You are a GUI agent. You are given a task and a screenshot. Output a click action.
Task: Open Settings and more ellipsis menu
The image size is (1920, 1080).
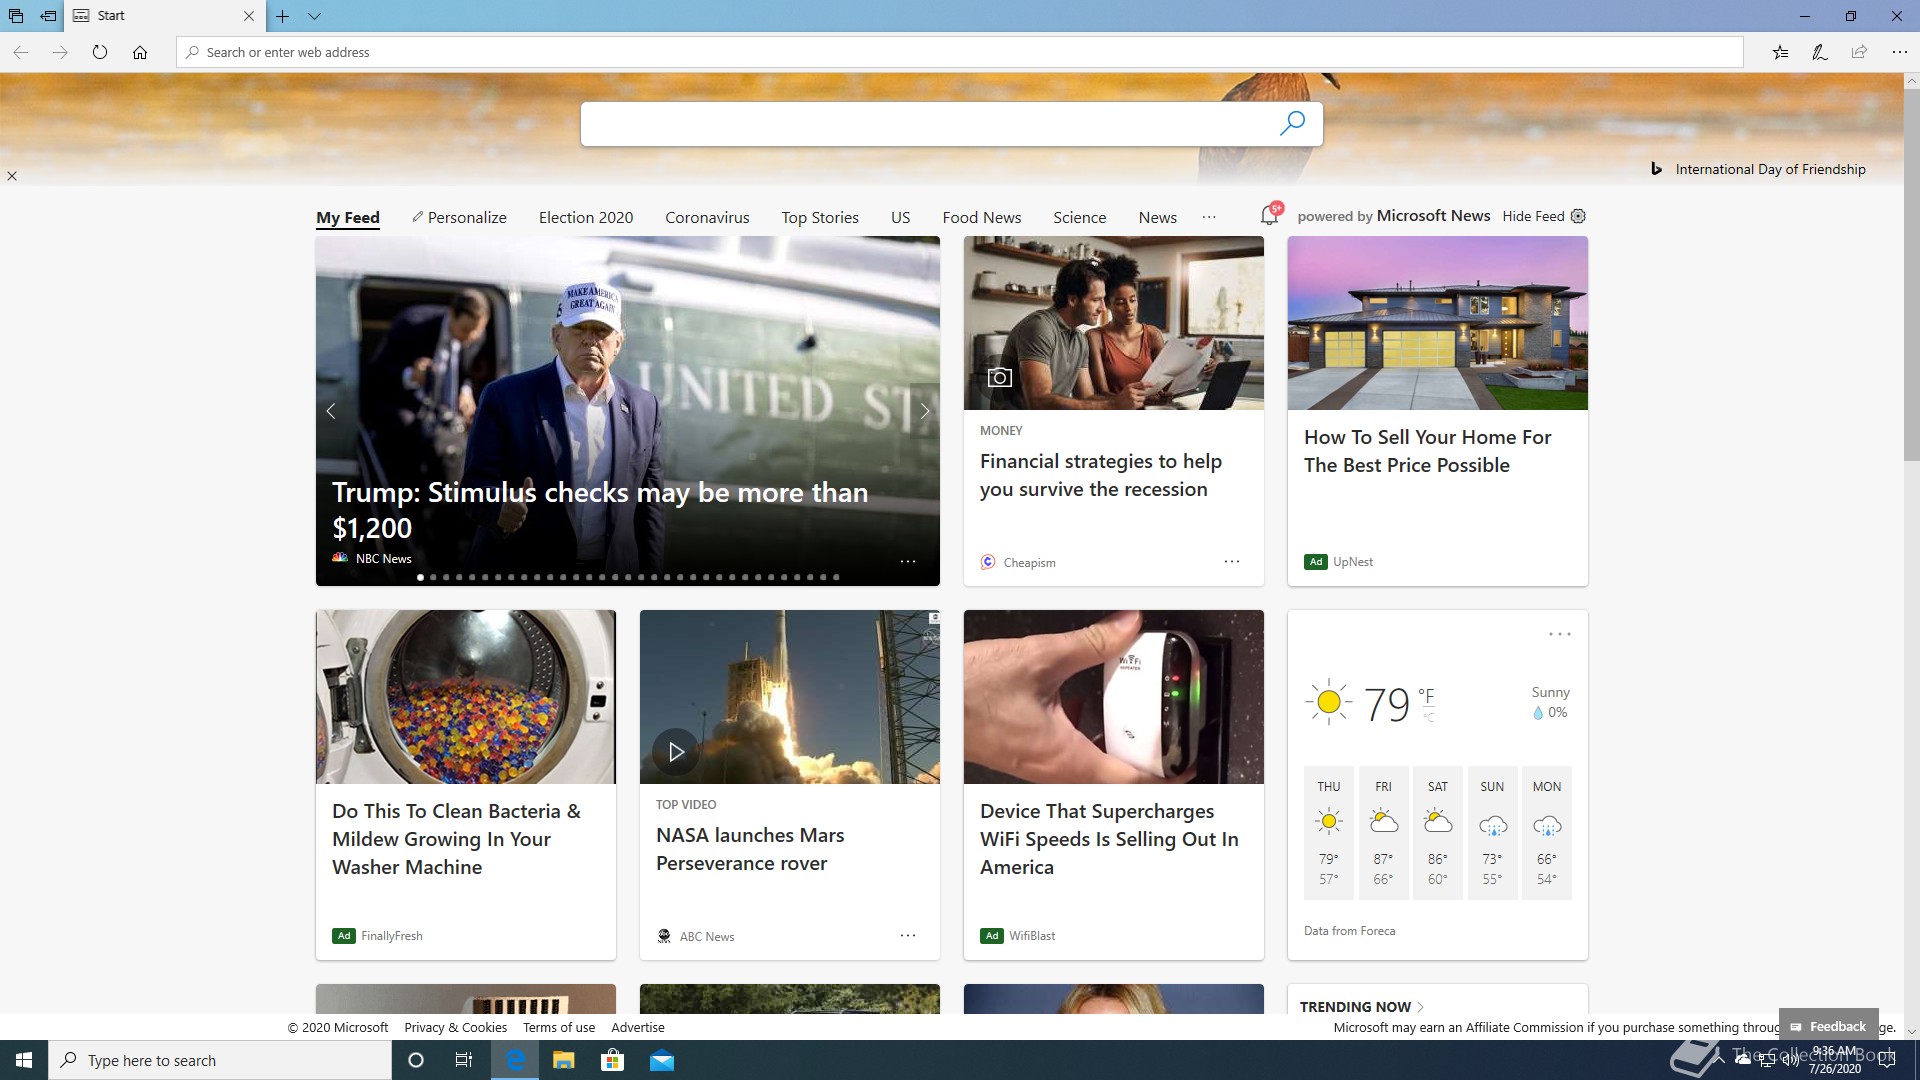(x=1899, y=52)
